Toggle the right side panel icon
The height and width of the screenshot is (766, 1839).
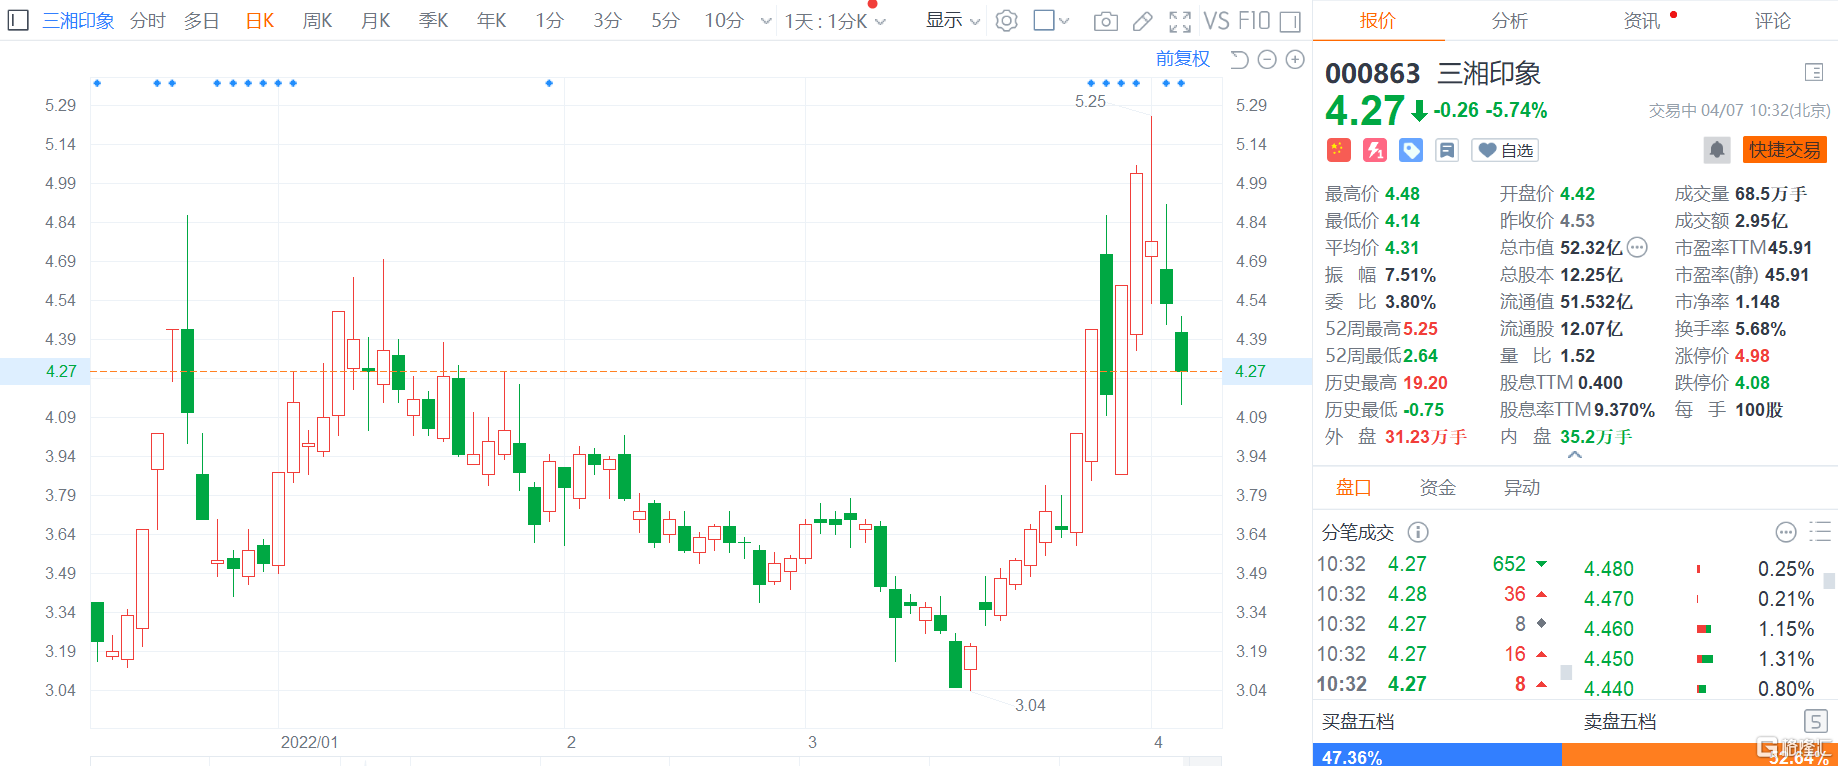pos(1290,21)
